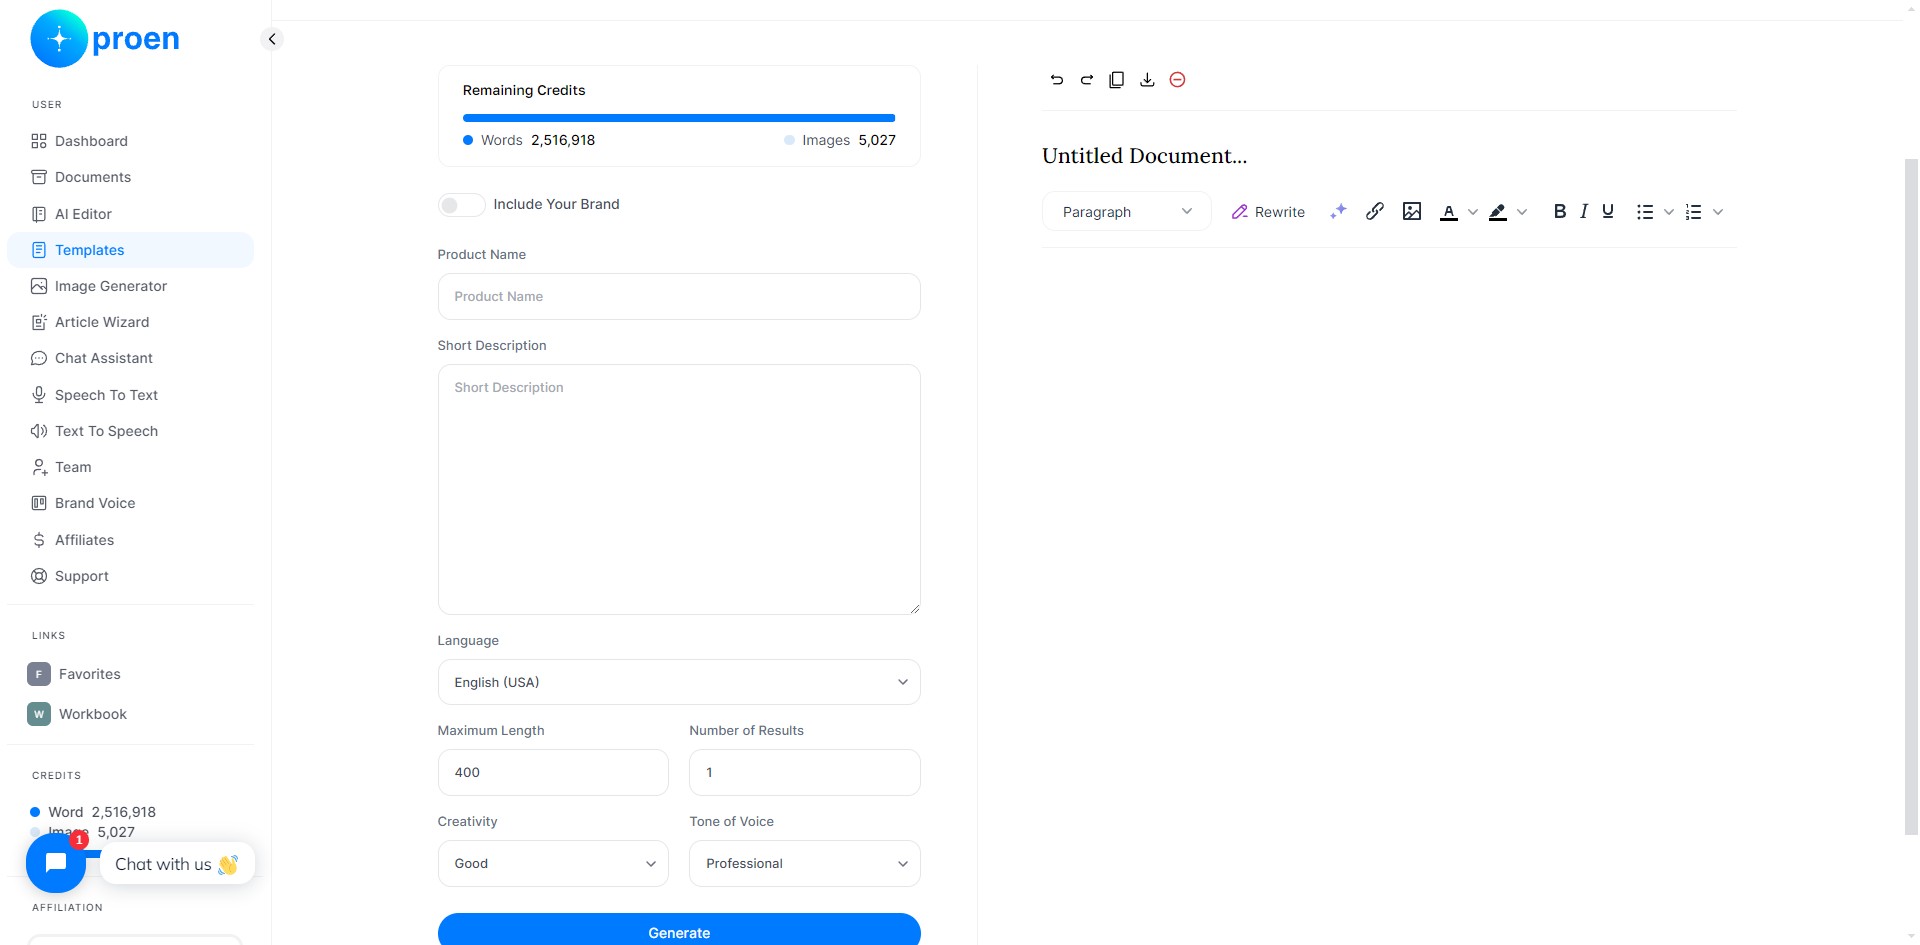The width and height of the screenshot is (1920, 945).
Task: Toggle bold formatting
Action: tap(1560, 211)
